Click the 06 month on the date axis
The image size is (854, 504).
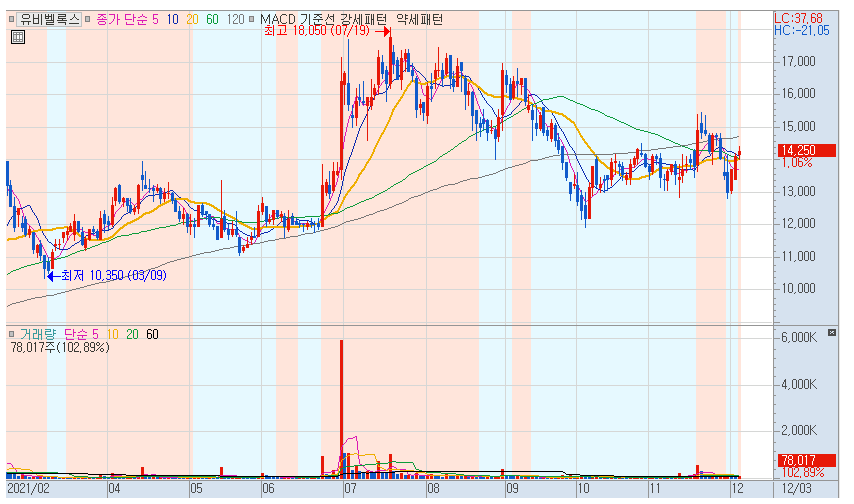(x=269, y=488)
